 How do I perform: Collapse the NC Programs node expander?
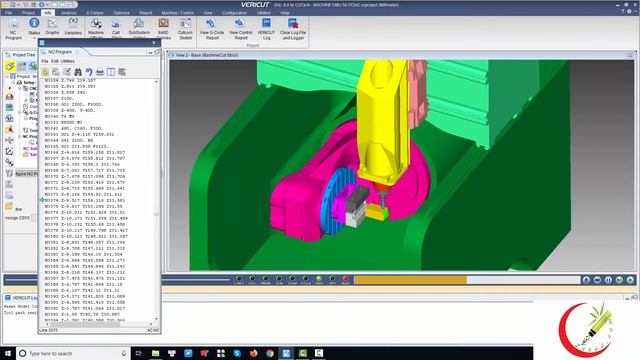[20, 136]
